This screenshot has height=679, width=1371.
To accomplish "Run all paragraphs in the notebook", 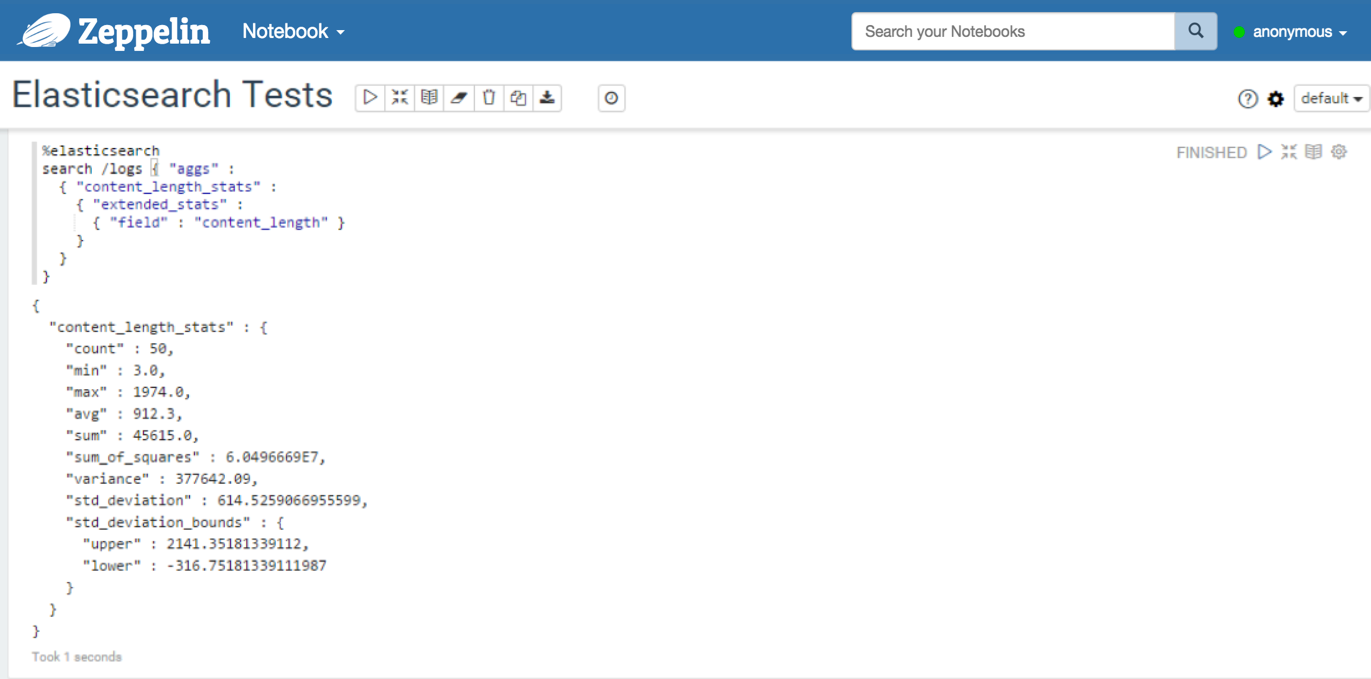I will pyautogui.click(x=370, y=98).
